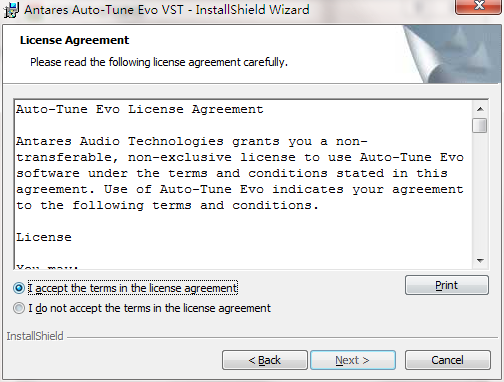
Task: Continue with the Next button
Action: click(x=353, y=360)
